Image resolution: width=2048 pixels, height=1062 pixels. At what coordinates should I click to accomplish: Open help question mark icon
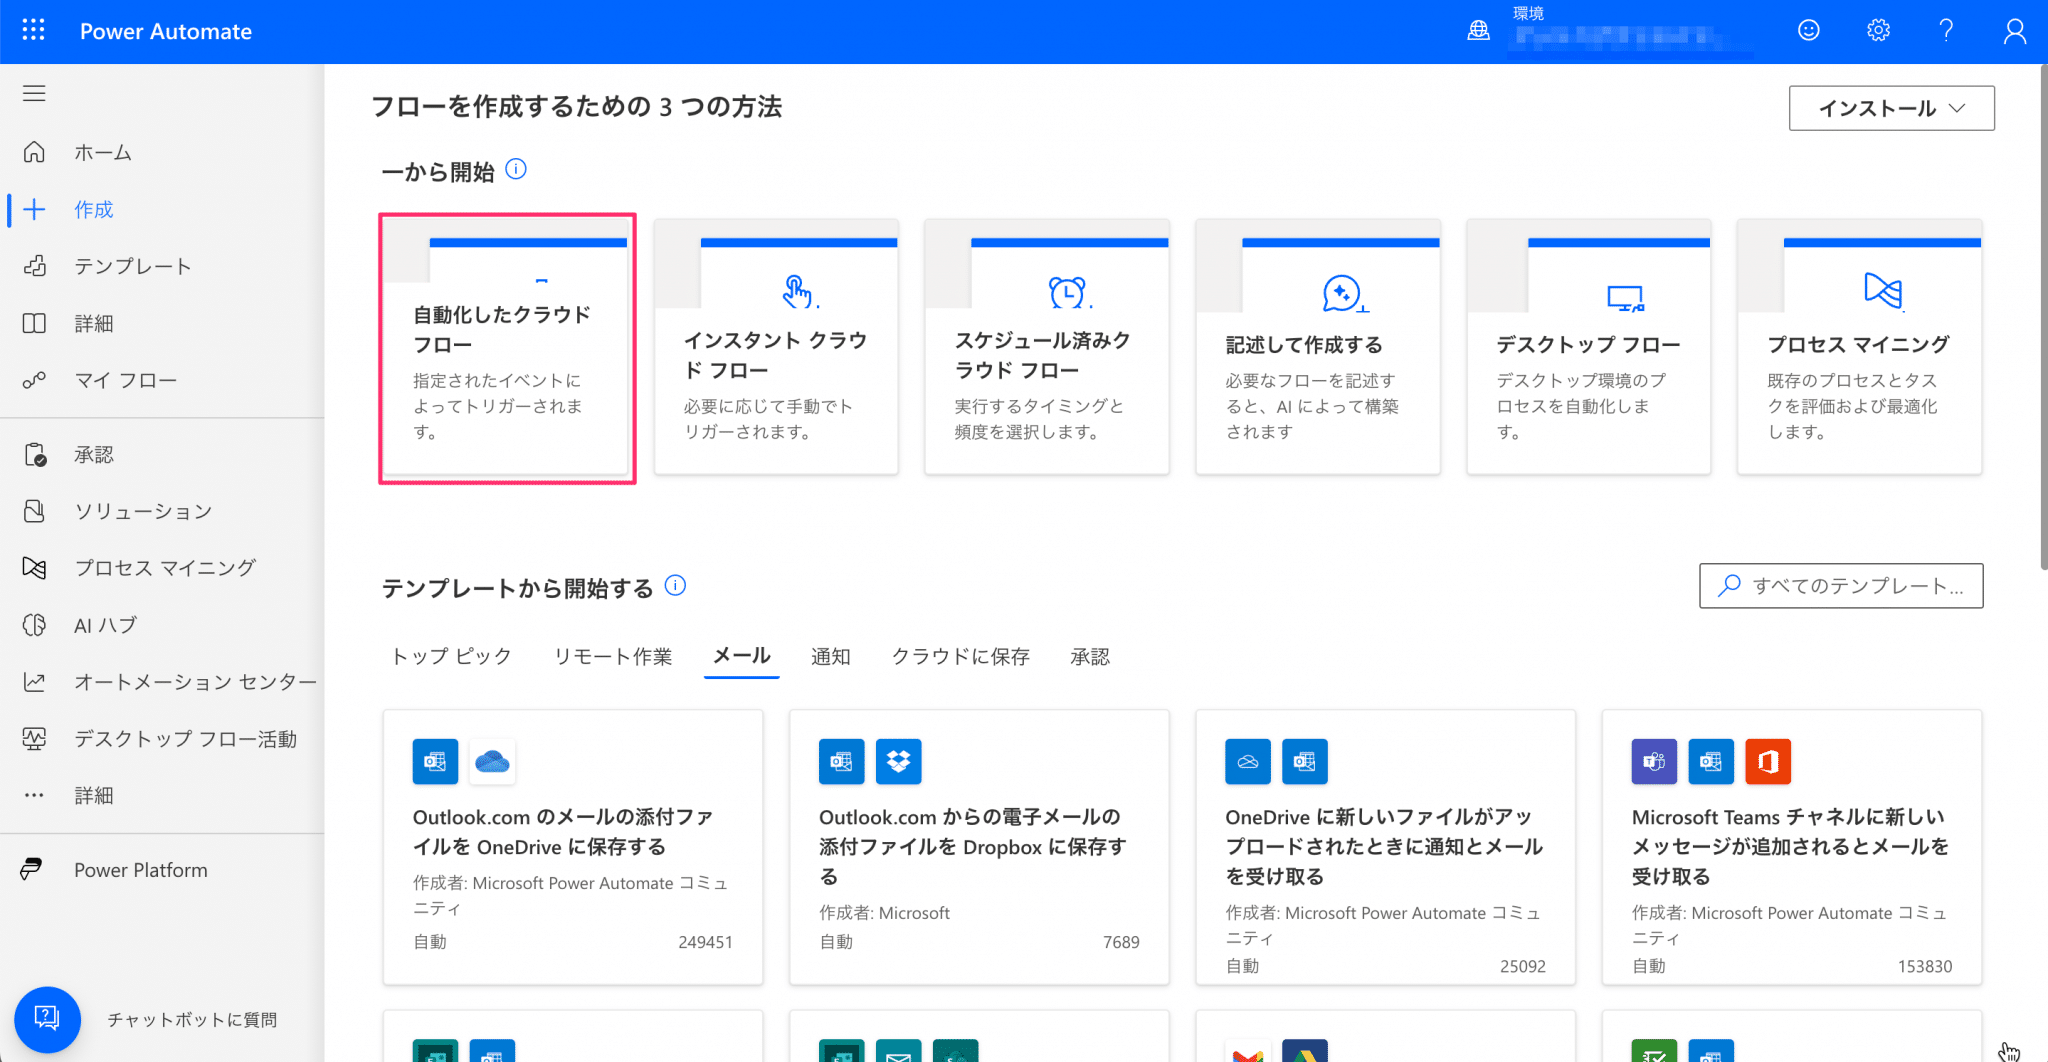click(x=1946, y=31)
